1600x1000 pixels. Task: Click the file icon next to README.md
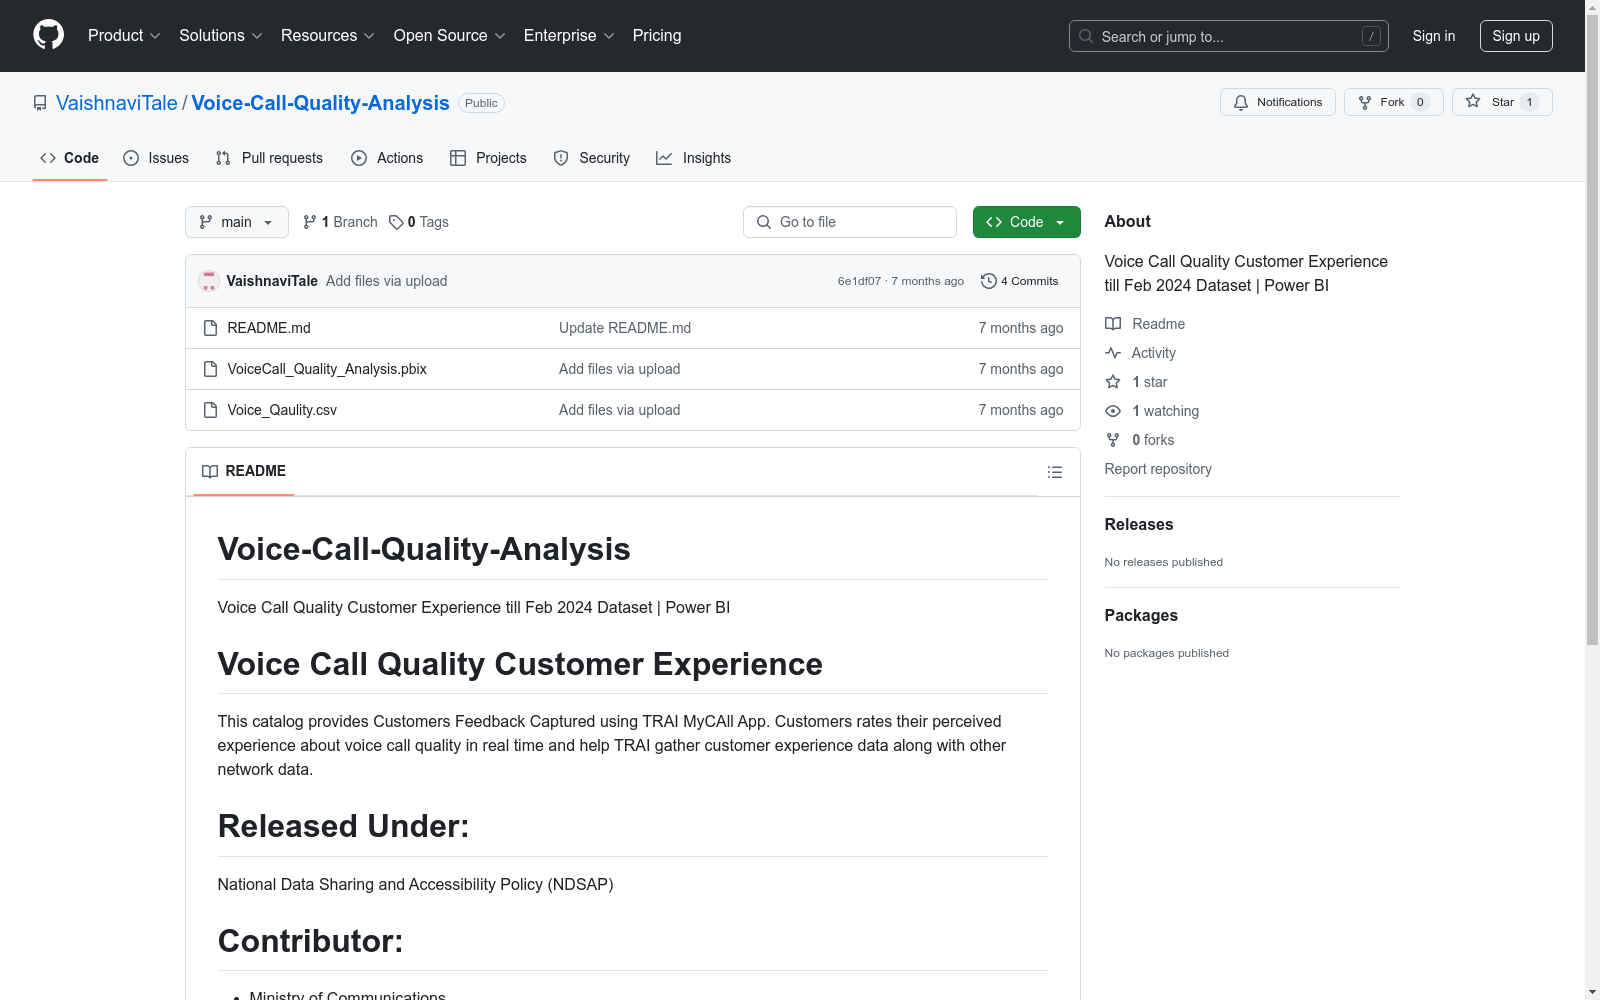pyautogui.click(x=210, y=328)
